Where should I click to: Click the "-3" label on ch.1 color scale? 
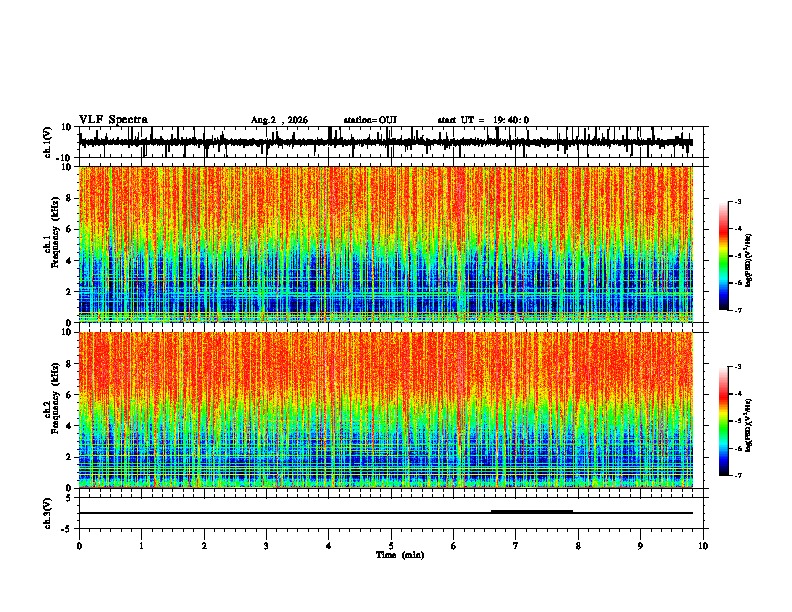coord(737,201)
